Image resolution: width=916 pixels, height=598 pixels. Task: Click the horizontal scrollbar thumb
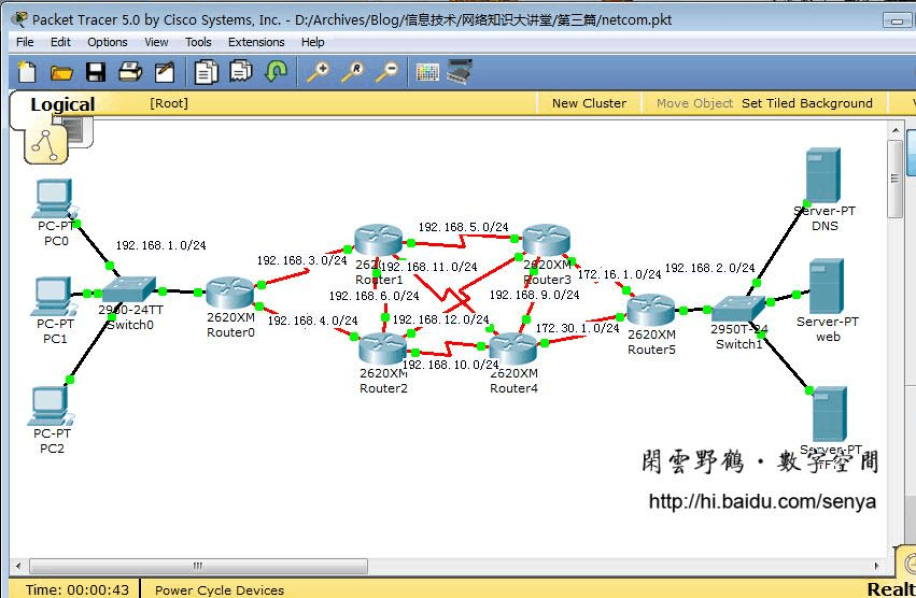click(198, 566)
